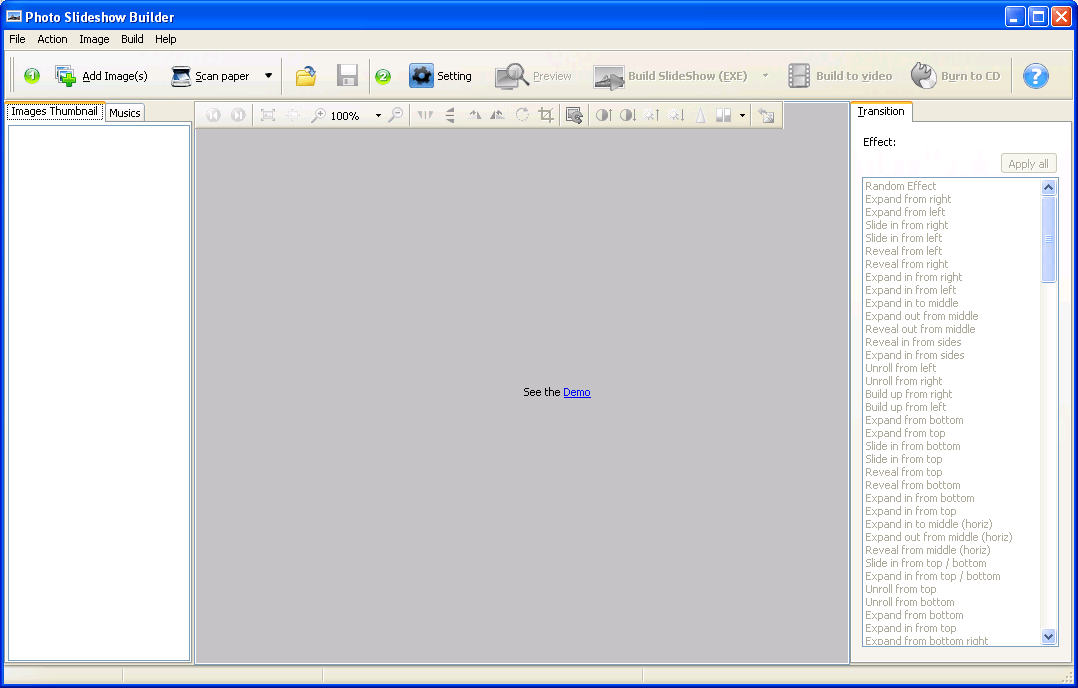Click the rotate image icon
Image resolution: width=1078 pixels, height=688 pixels.
[522, 115]
